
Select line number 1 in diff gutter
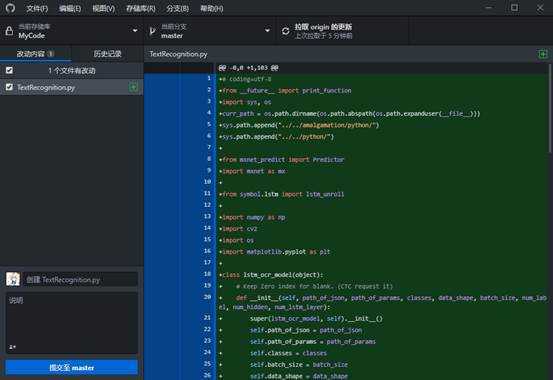209,78
